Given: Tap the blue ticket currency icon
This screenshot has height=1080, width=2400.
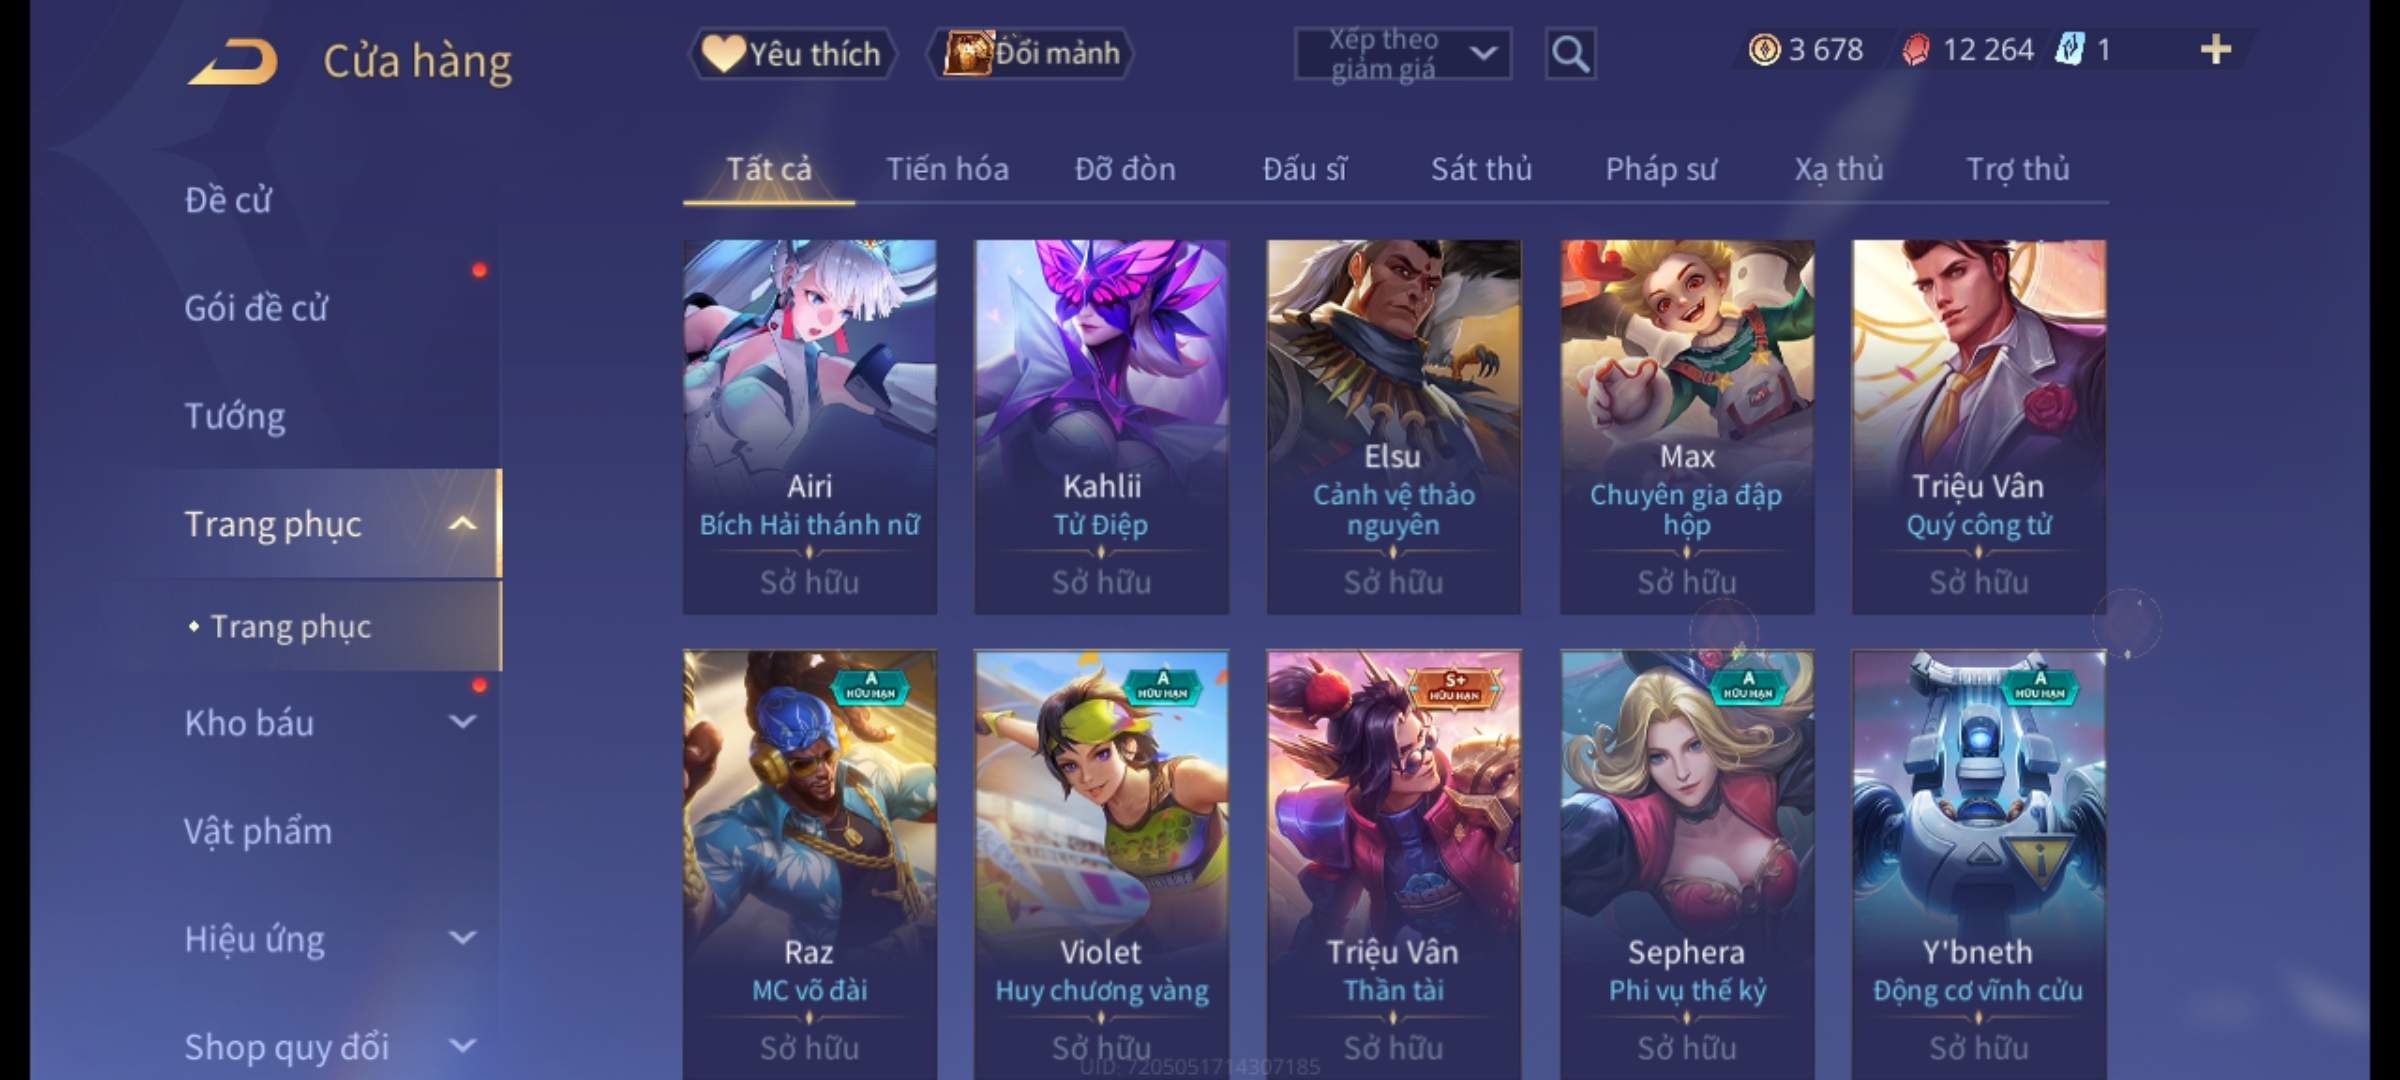Looking at the screenshot, I should (x=2069, y=49).
